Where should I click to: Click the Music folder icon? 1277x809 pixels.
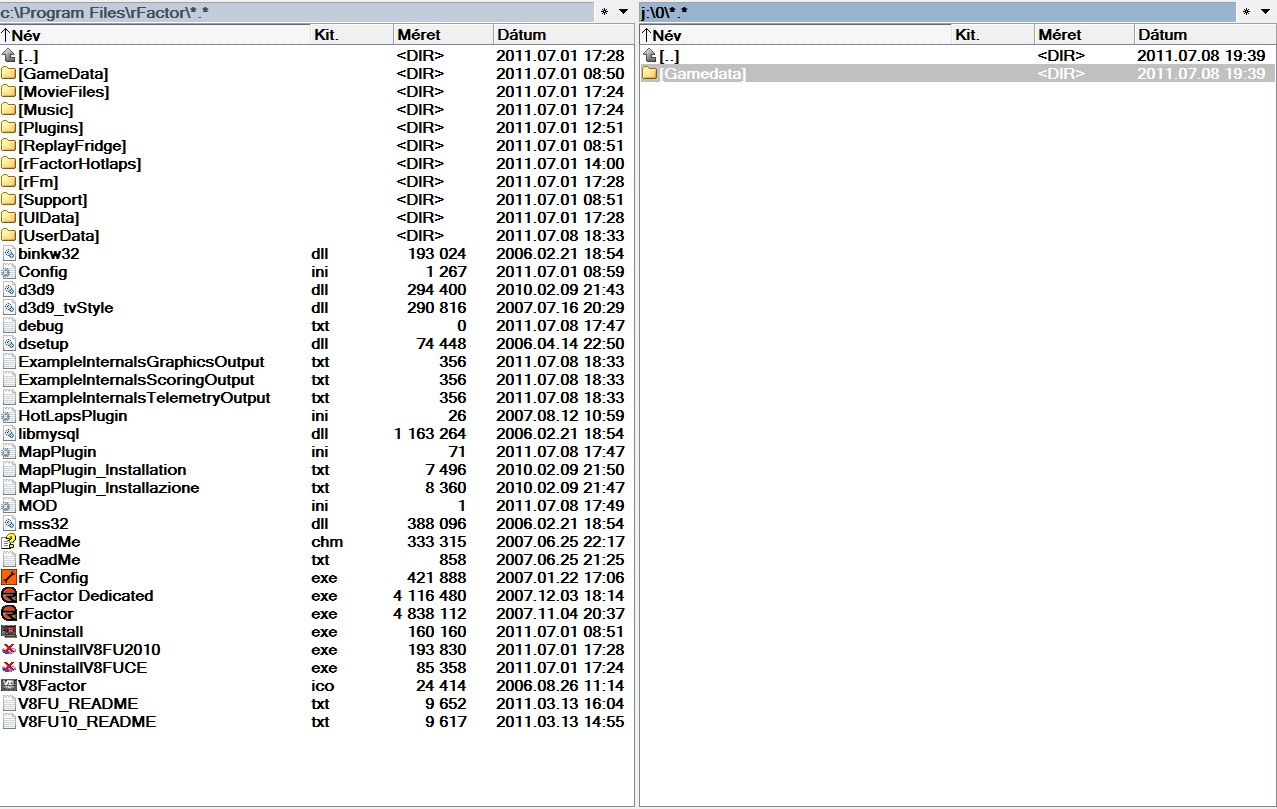[x=9, y=110]
